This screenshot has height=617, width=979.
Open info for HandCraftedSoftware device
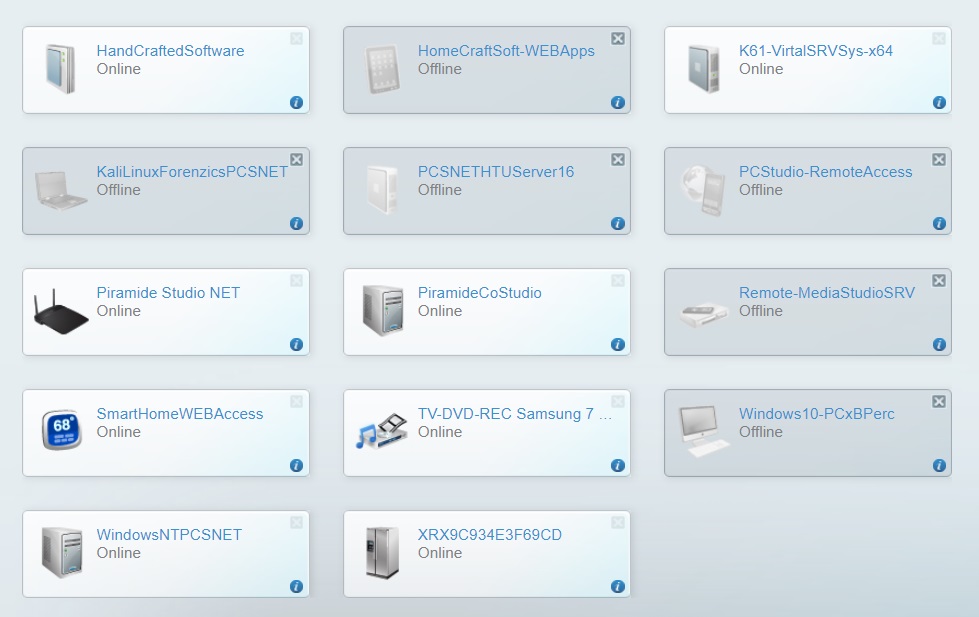tap(297, 102)
